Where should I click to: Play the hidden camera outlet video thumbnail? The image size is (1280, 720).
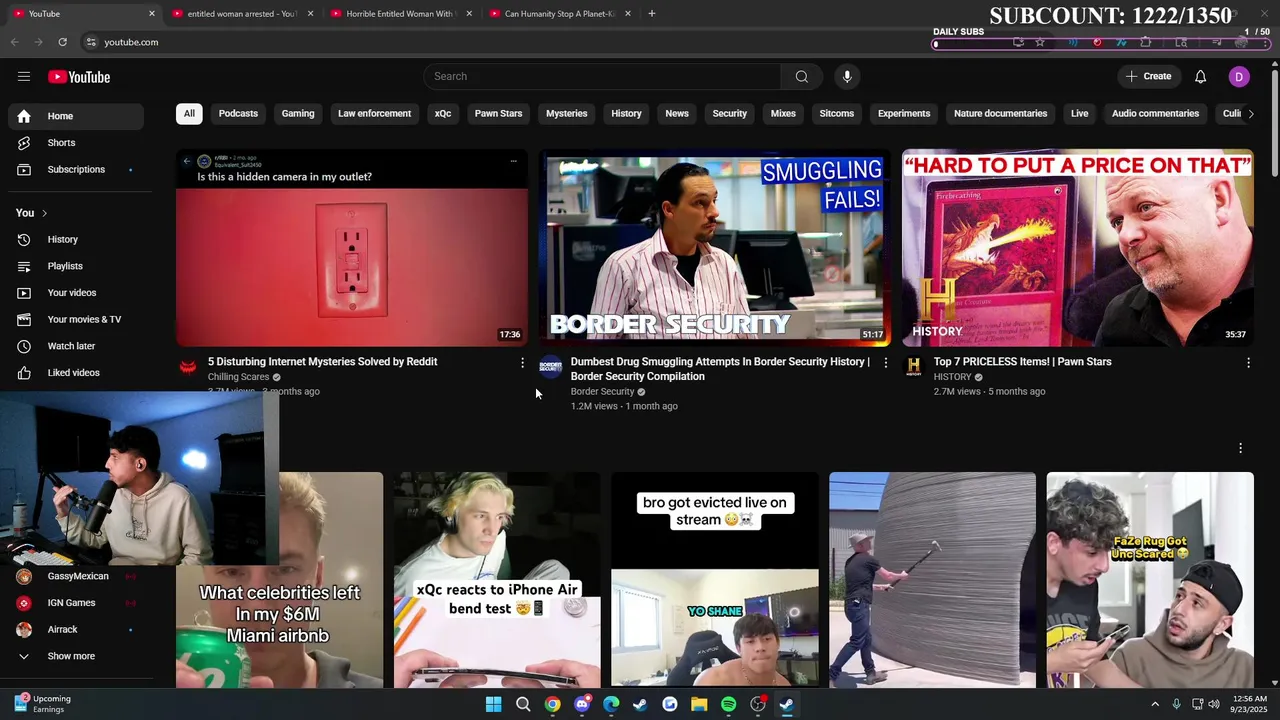click(x=352, y=248)
